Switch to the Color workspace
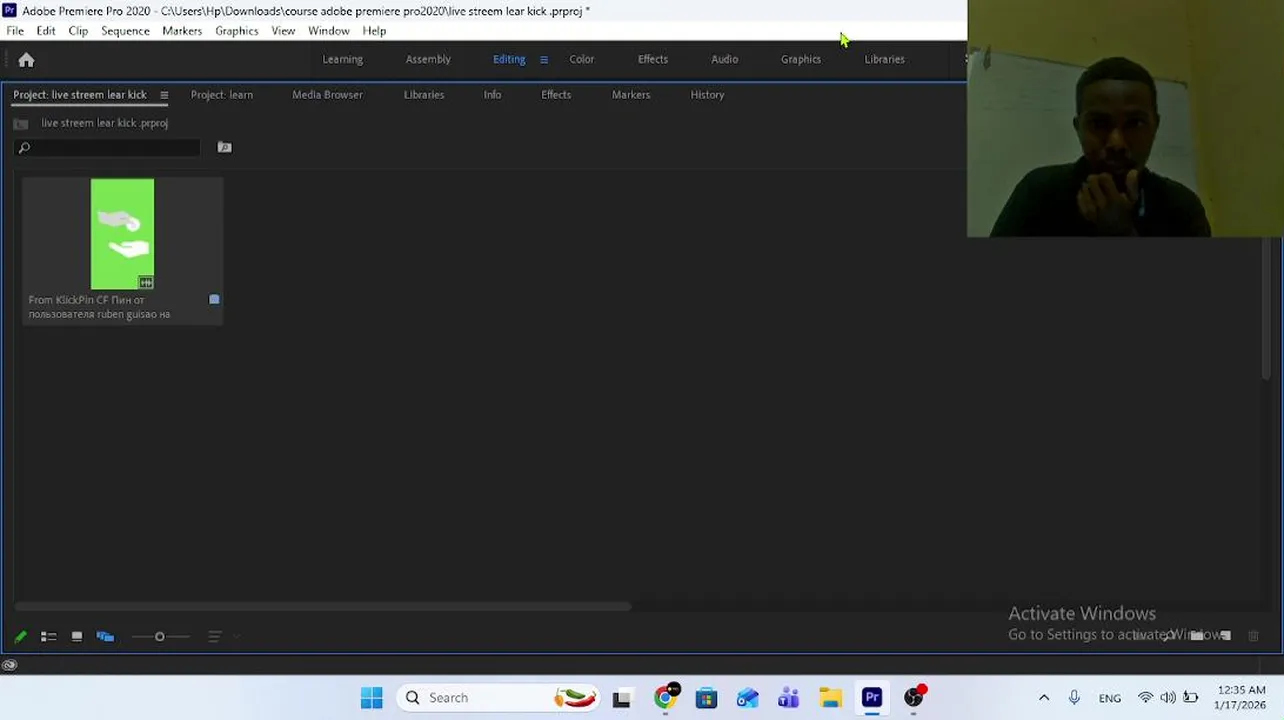 pos(582,60)
